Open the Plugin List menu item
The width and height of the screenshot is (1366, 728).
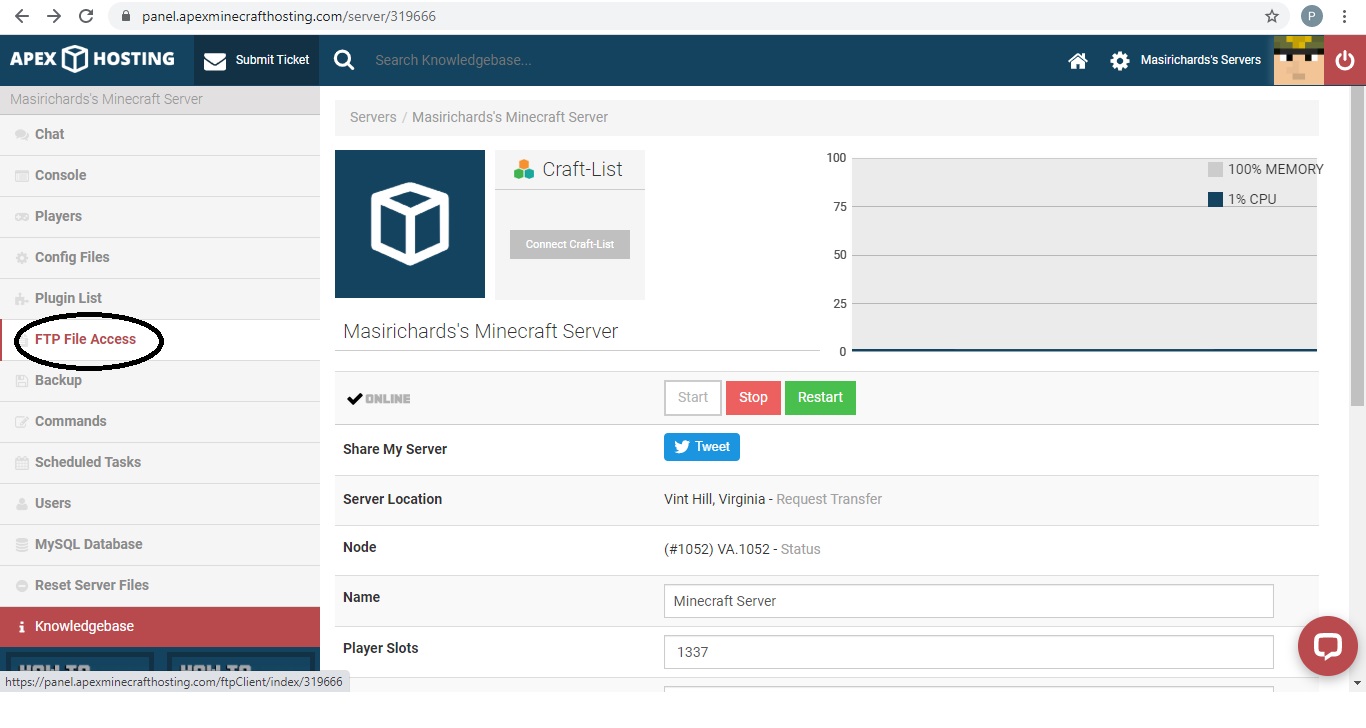point(160,298)
